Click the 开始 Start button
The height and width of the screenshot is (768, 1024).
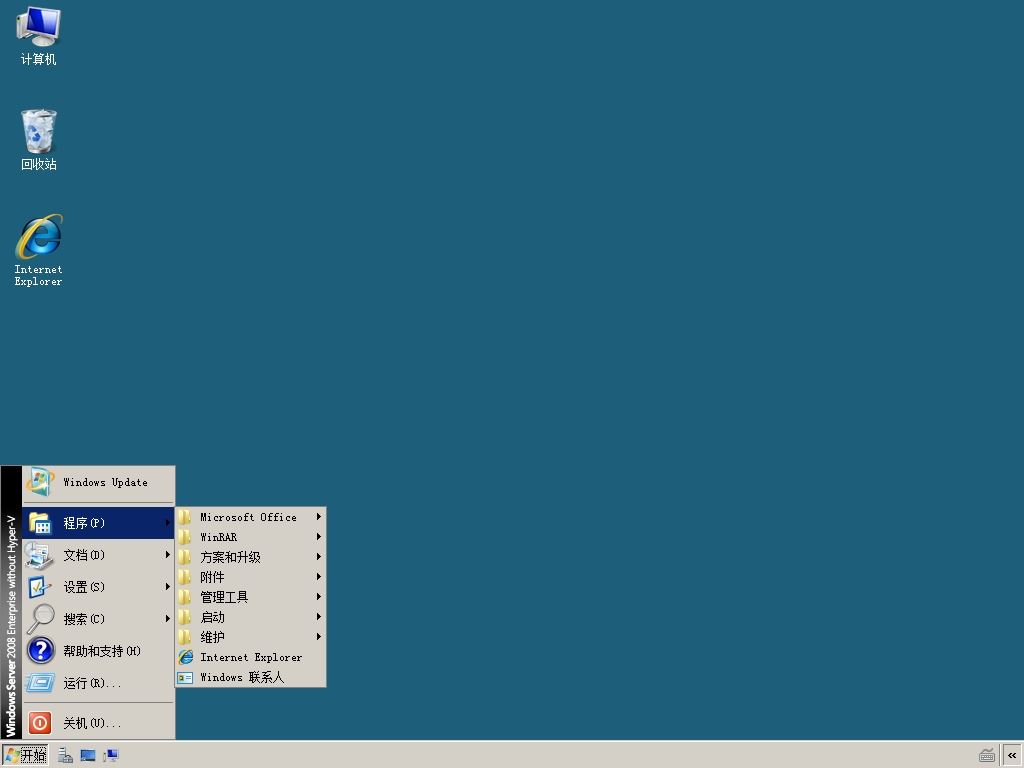pyautogui.click(x=25, y=756)
